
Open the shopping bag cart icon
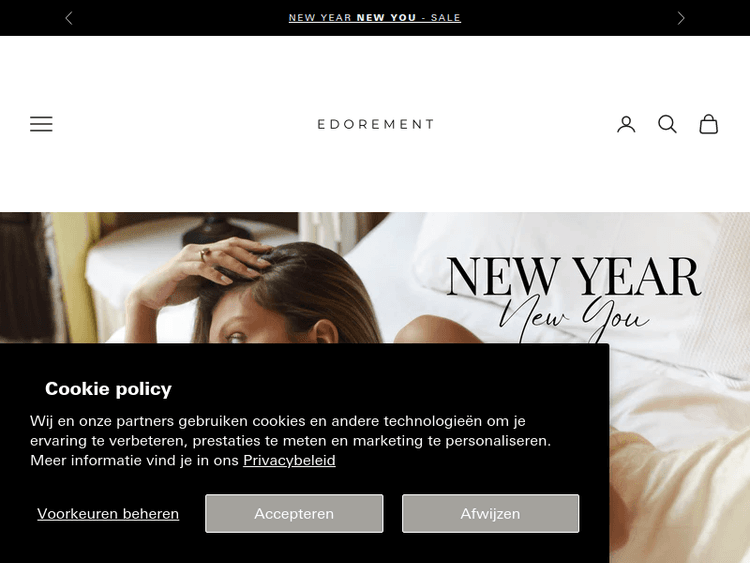(x=708, y=124)
